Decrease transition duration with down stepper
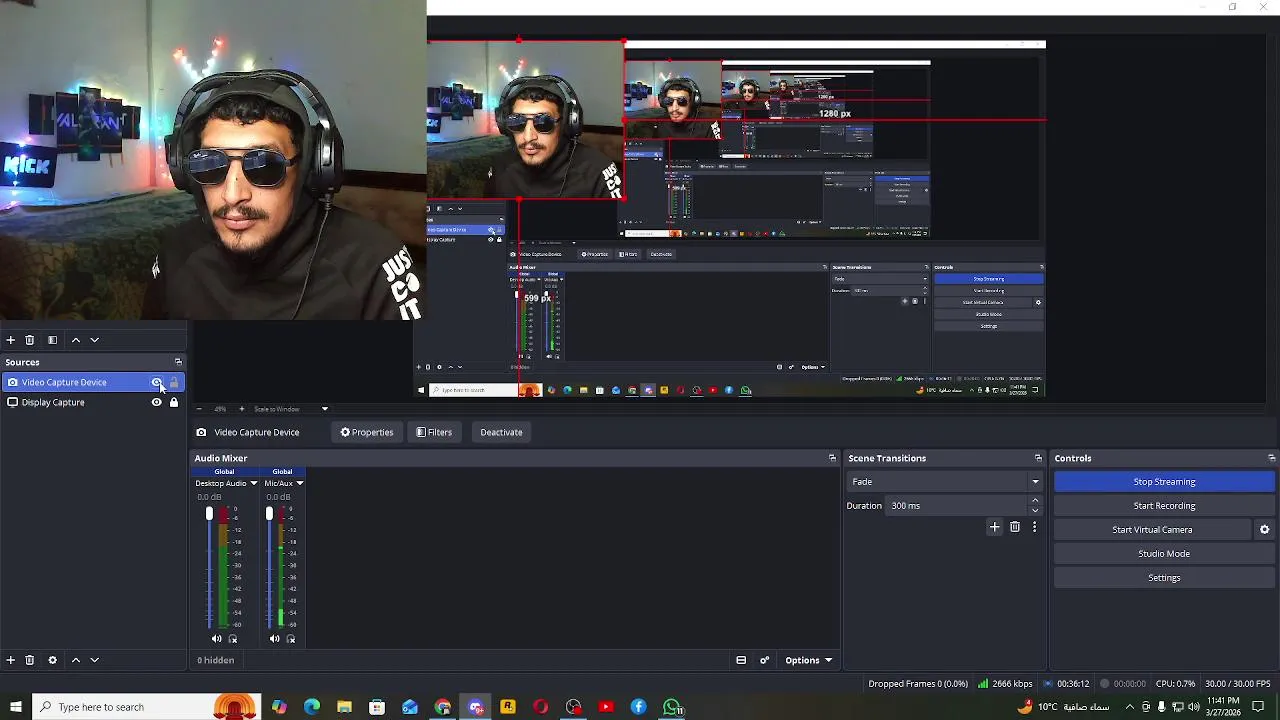Viewport: 1280px width, 720px height. pyautogui.click(x=1035, y=511)
